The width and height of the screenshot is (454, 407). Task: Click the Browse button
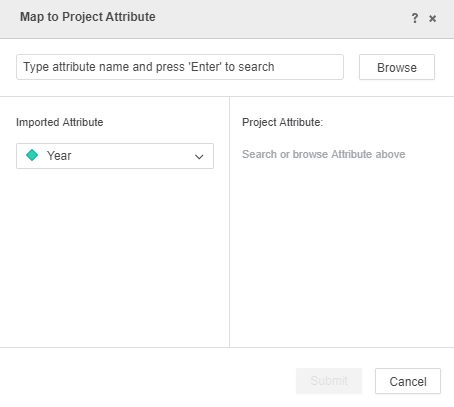(397, 67)
